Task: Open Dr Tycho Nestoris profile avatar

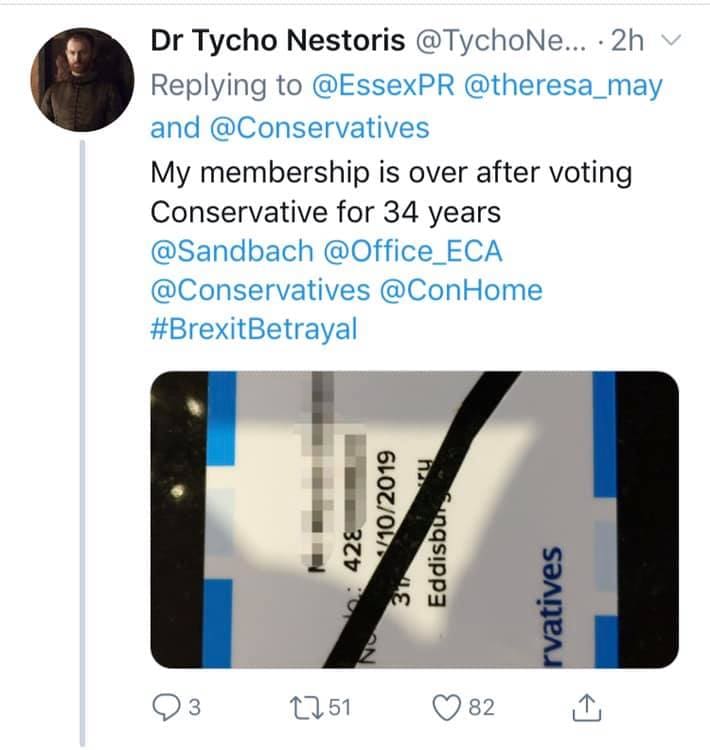Action: pos(82,80)
